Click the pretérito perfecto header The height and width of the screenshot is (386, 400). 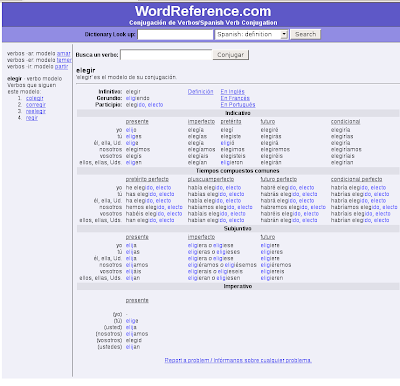click(147, 179)
